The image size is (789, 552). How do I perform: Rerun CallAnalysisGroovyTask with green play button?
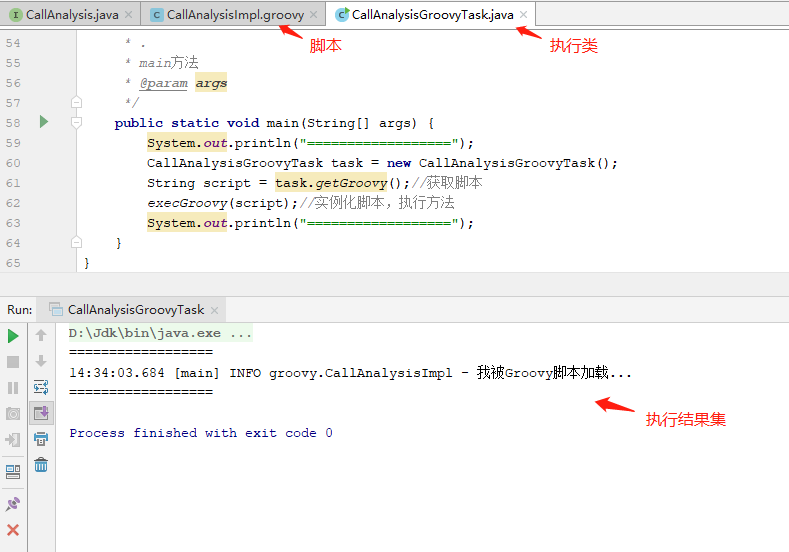pos(13,336)
